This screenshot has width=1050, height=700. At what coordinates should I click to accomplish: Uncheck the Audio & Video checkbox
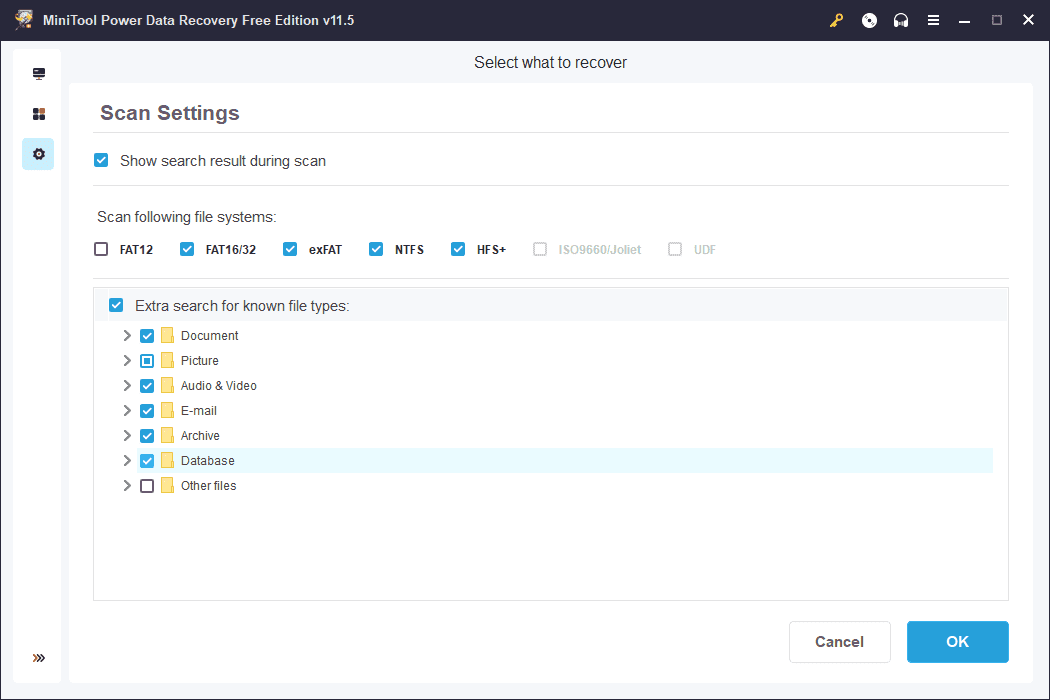click(x=147, y=386)
